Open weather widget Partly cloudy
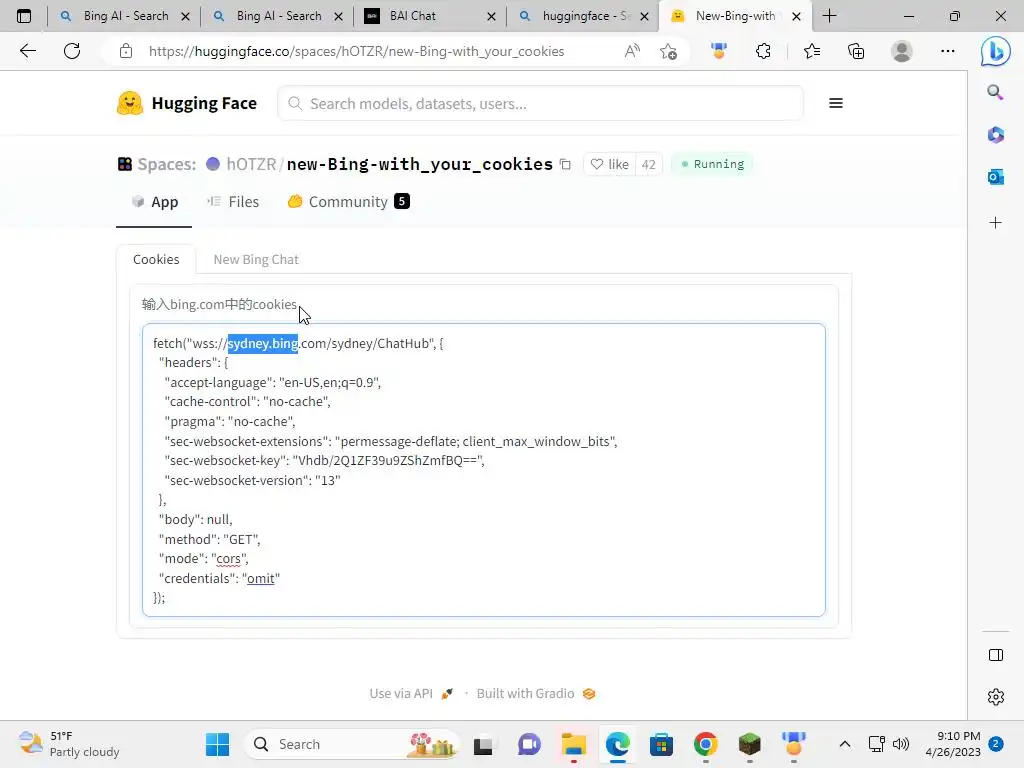This screenshot has width=1024, height=768. click(x=69, y=744)
